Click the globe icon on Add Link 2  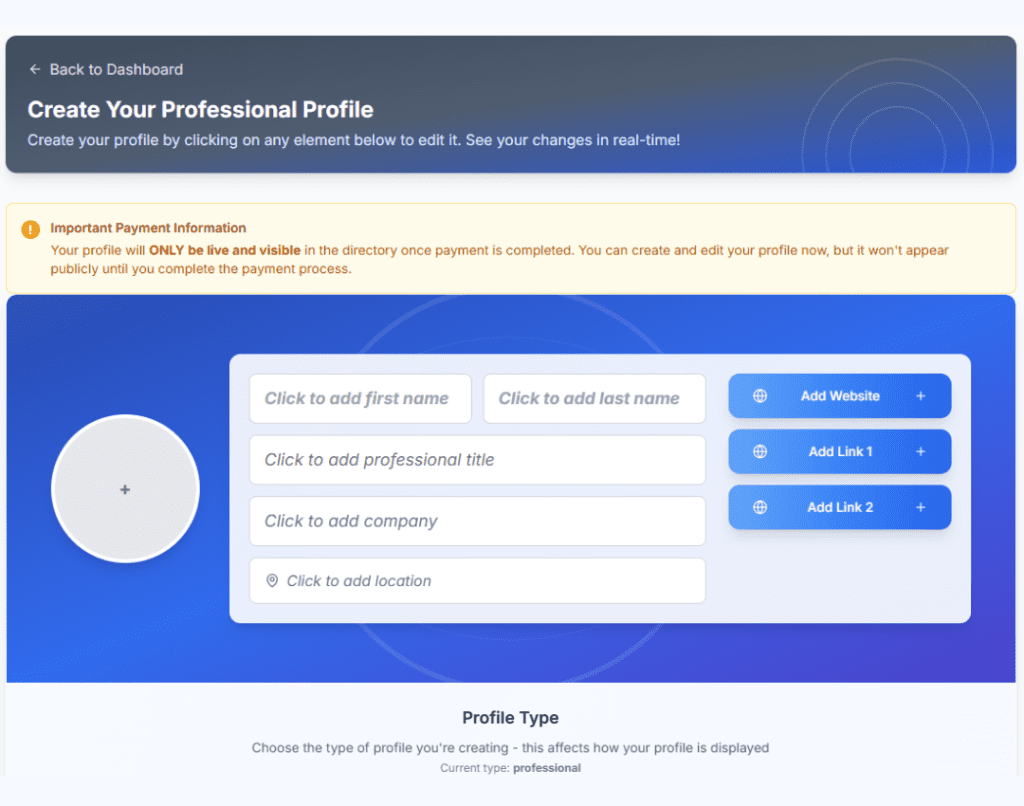(x=760, y=507)
